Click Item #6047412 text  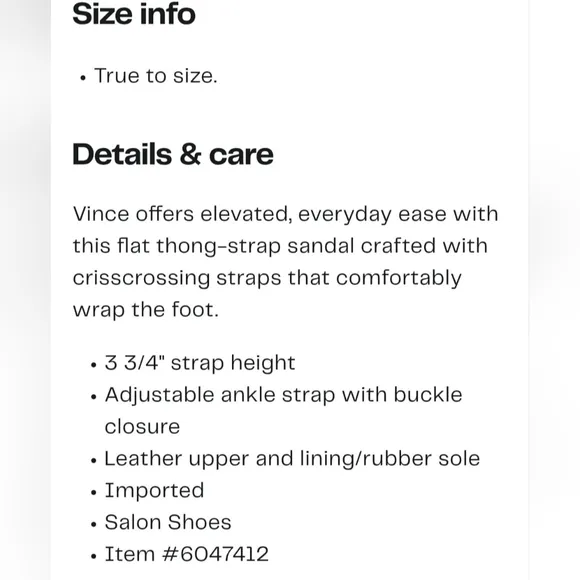[186, 554]
